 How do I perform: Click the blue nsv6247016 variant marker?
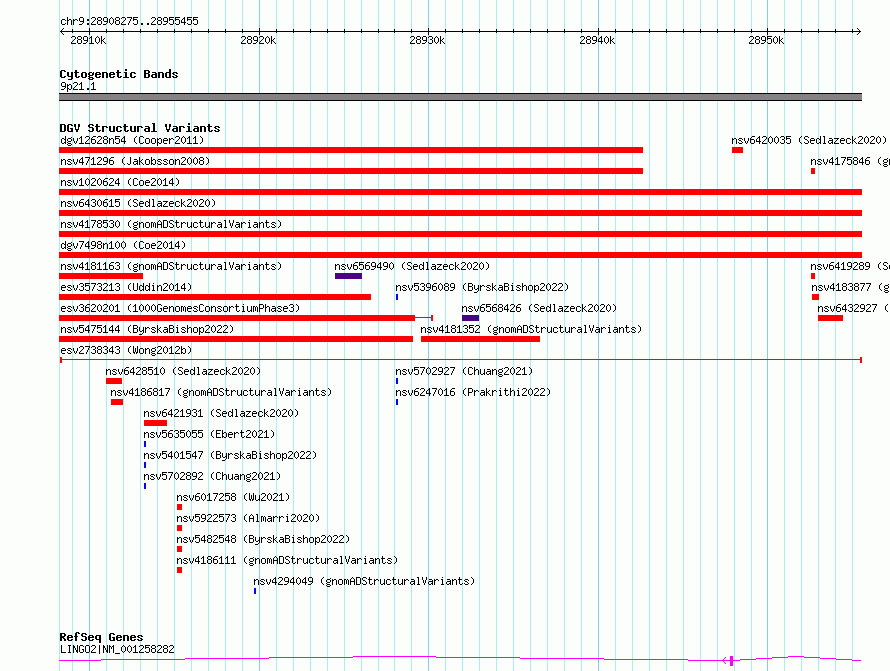tap(397, 402)
